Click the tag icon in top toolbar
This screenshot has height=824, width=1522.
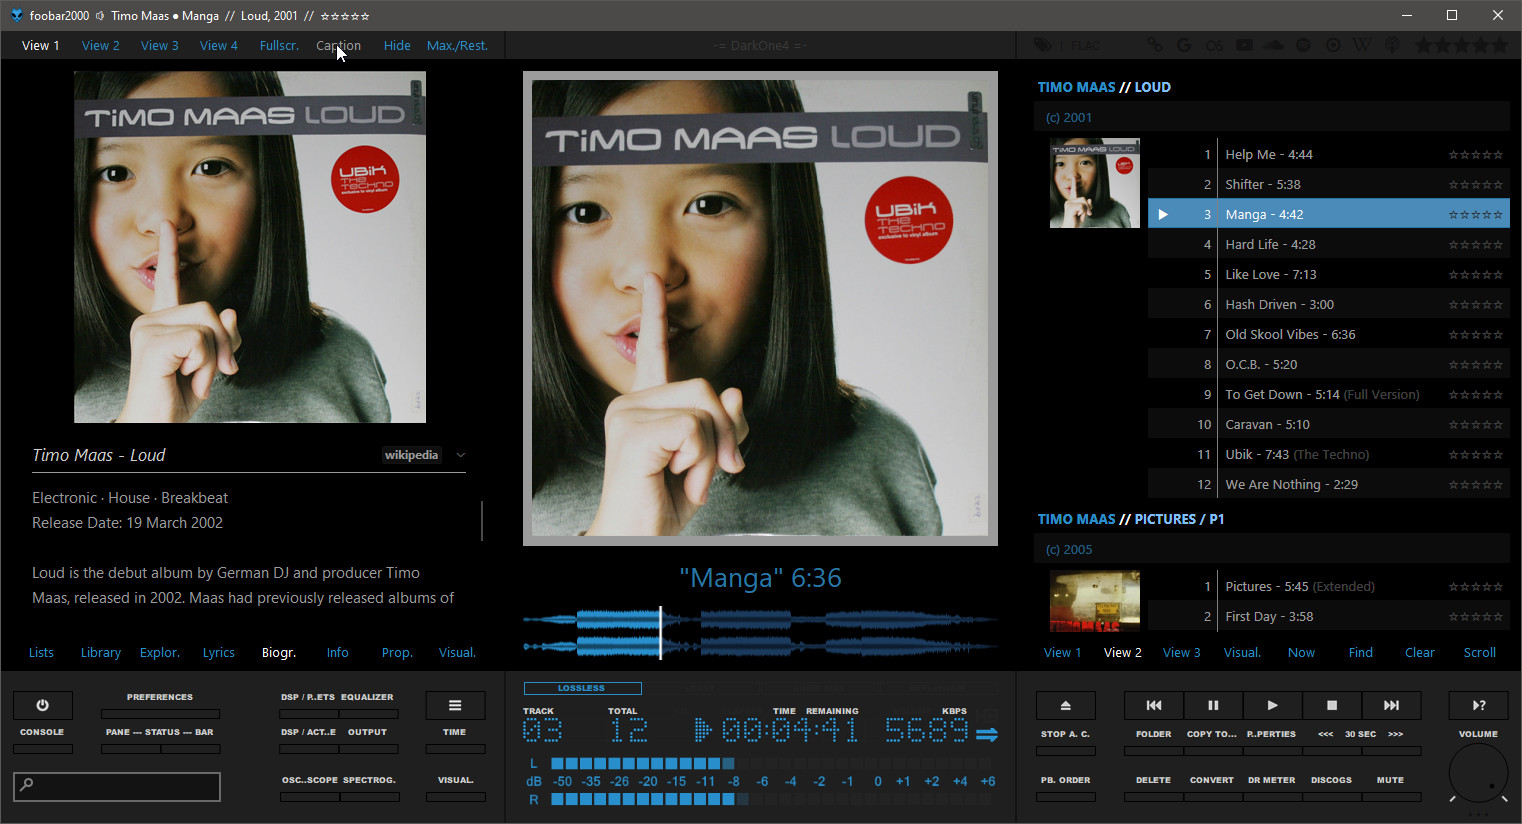(1043, 45)
